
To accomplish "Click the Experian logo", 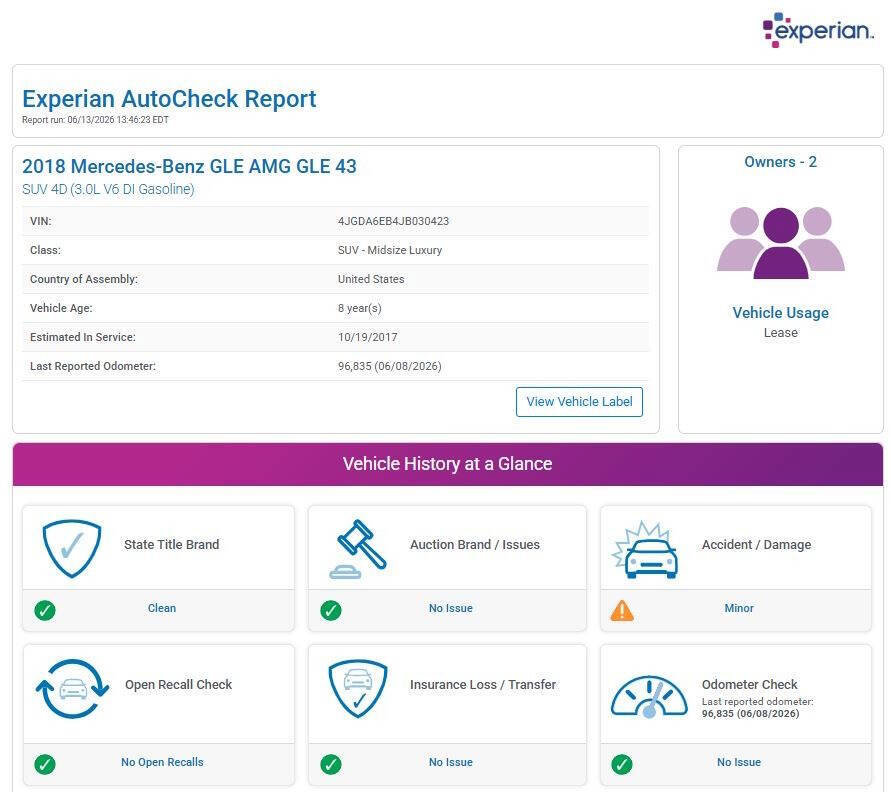I will [x=817, y=30].
